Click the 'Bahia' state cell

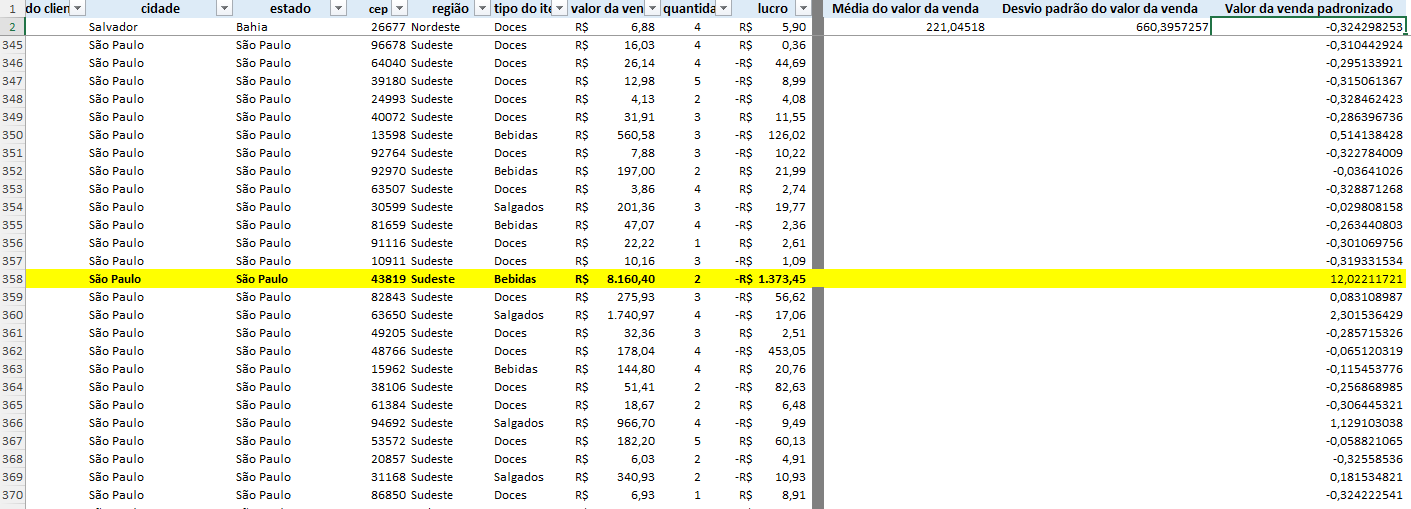click(x=252, y=27)
